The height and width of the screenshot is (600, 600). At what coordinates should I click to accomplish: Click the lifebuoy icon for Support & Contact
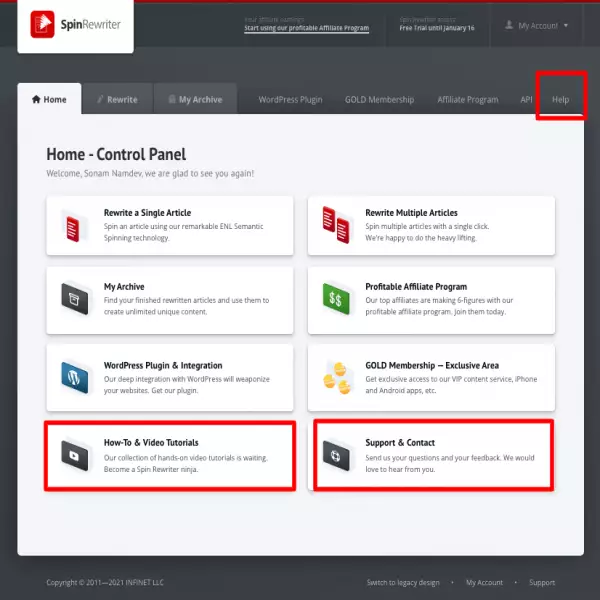coord(336,456)
